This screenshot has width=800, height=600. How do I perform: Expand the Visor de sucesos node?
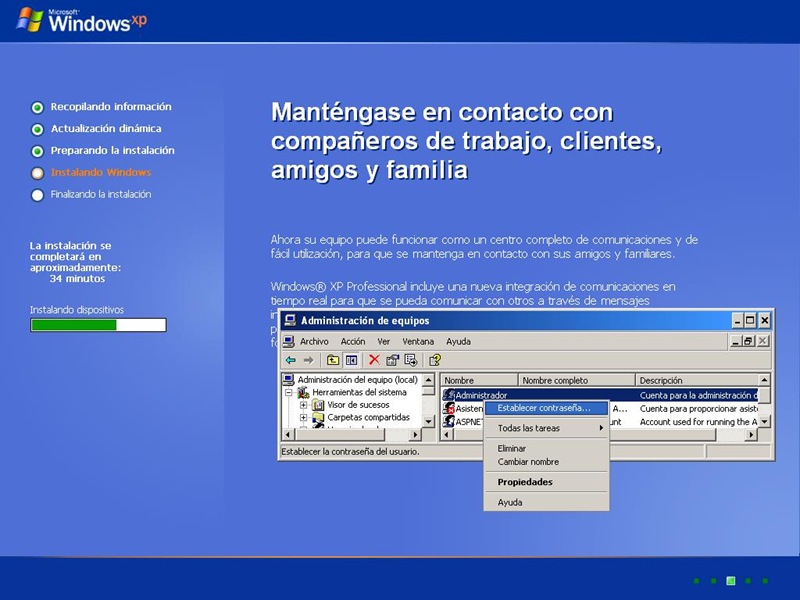tap(304, 405)
